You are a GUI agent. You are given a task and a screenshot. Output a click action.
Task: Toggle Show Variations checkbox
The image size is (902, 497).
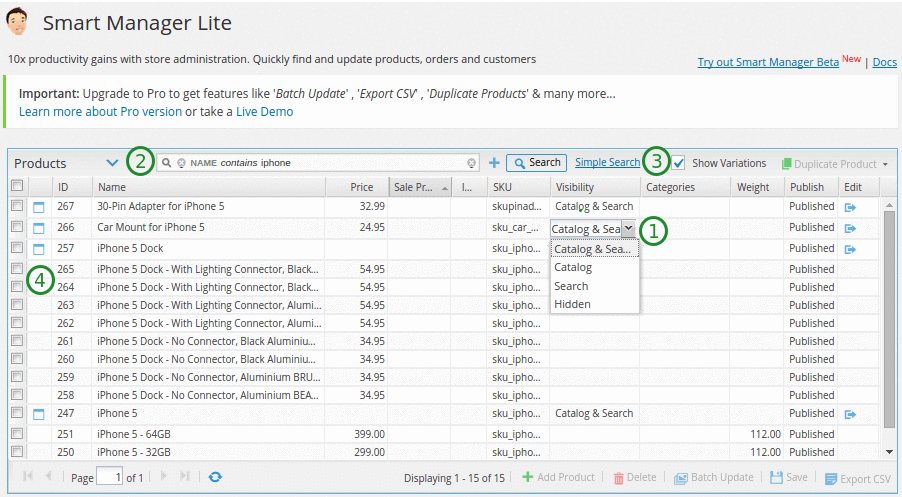click(x=679, y=163)
